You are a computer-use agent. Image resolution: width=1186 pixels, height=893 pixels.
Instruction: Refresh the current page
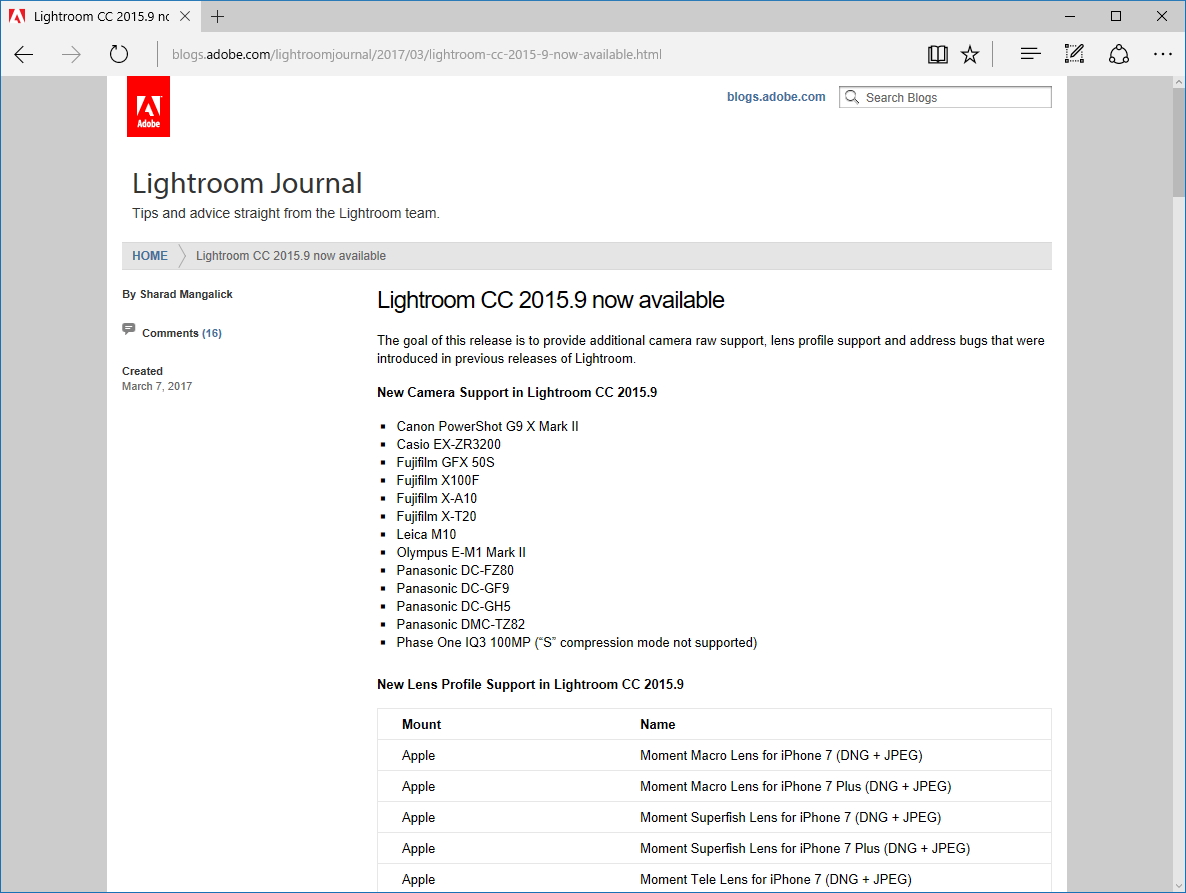pyautogui.click(x=119, y=54)
